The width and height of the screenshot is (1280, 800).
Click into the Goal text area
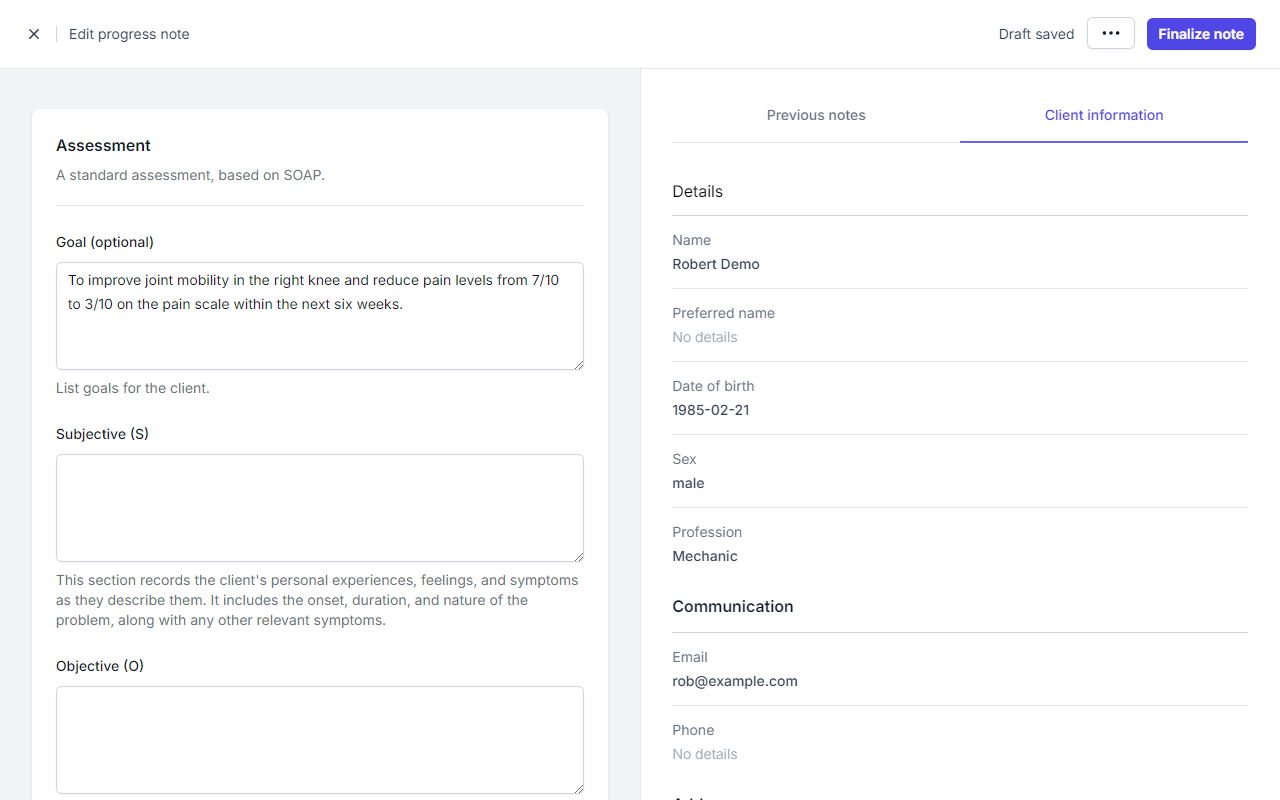point(319,330)
